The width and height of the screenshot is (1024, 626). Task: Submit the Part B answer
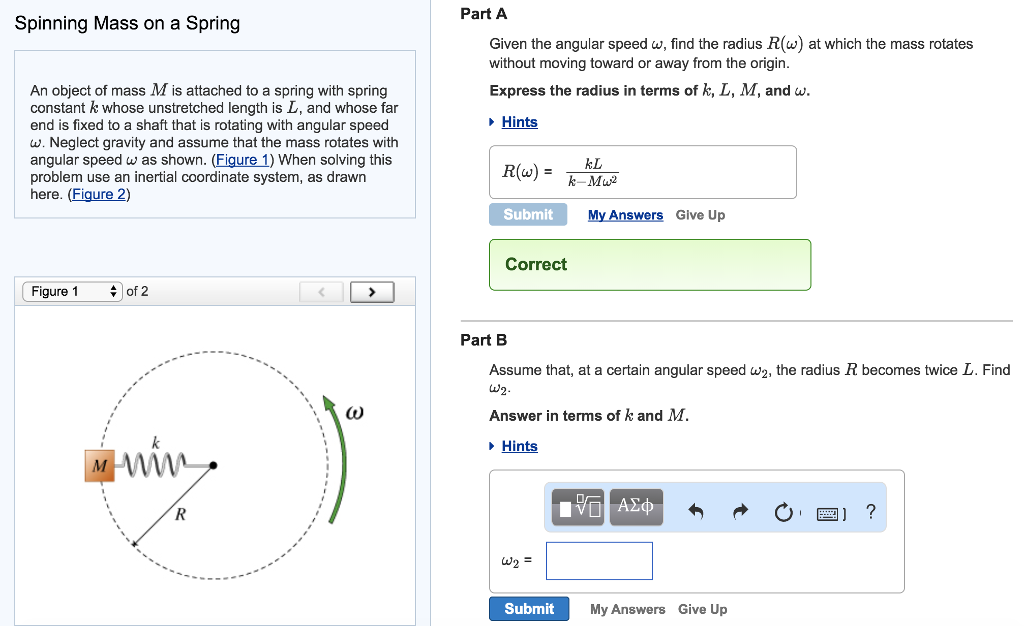pyautogui.click(x=528, y=608)
